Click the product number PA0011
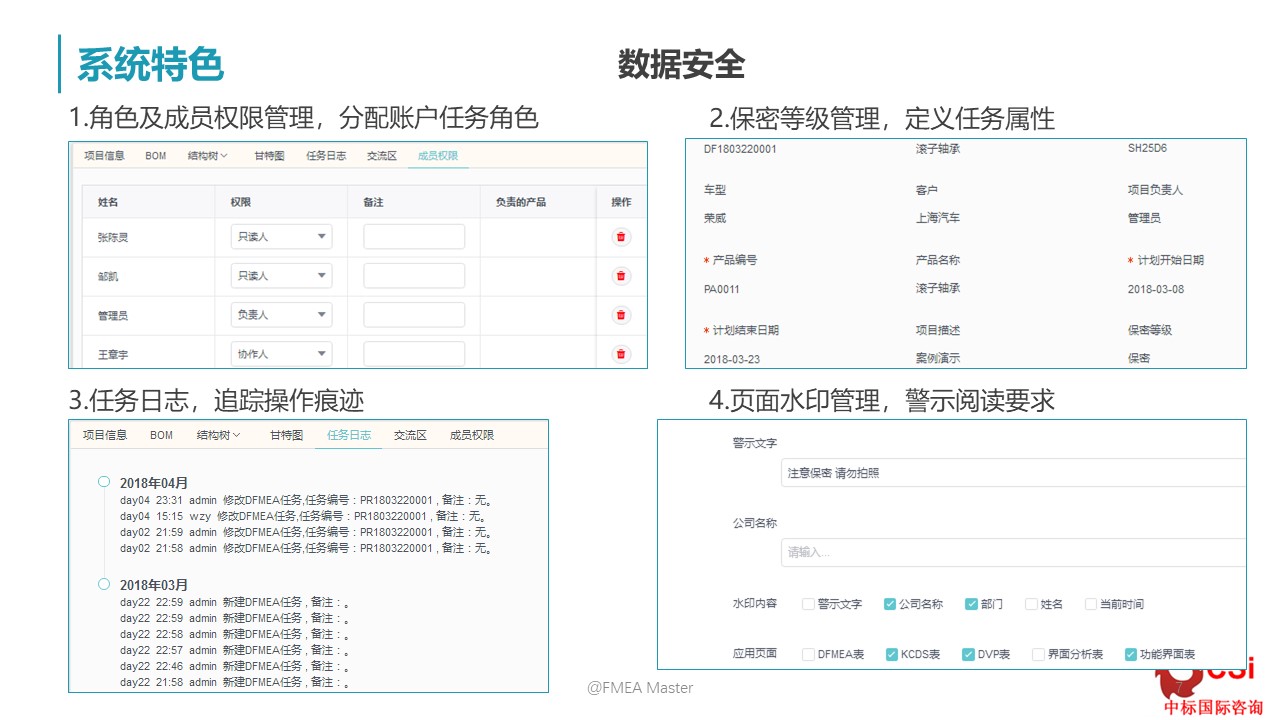1280x720 pixels. coord(722,289)
